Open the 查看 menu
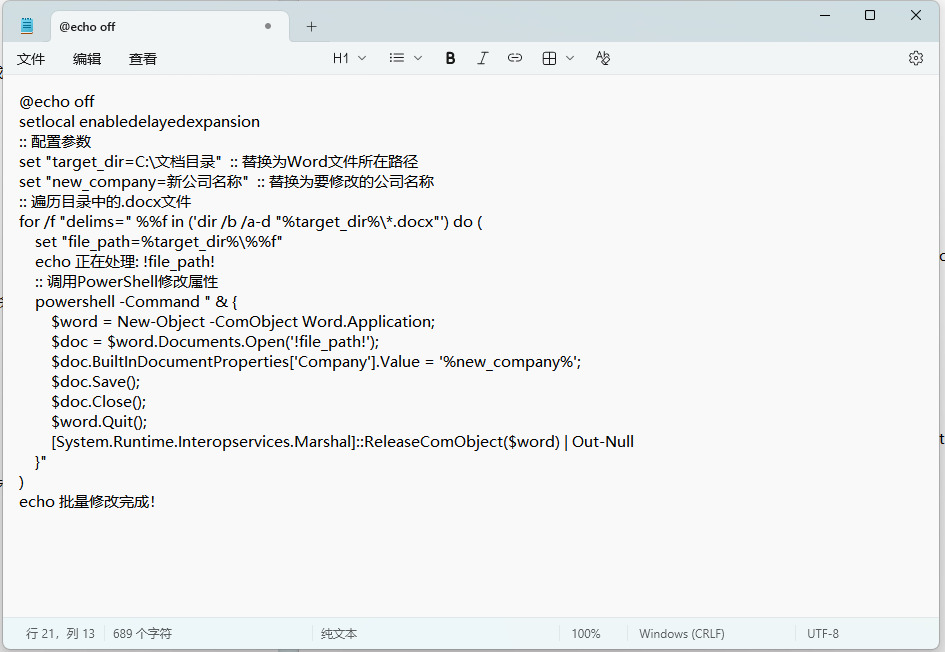 [143, 59]
